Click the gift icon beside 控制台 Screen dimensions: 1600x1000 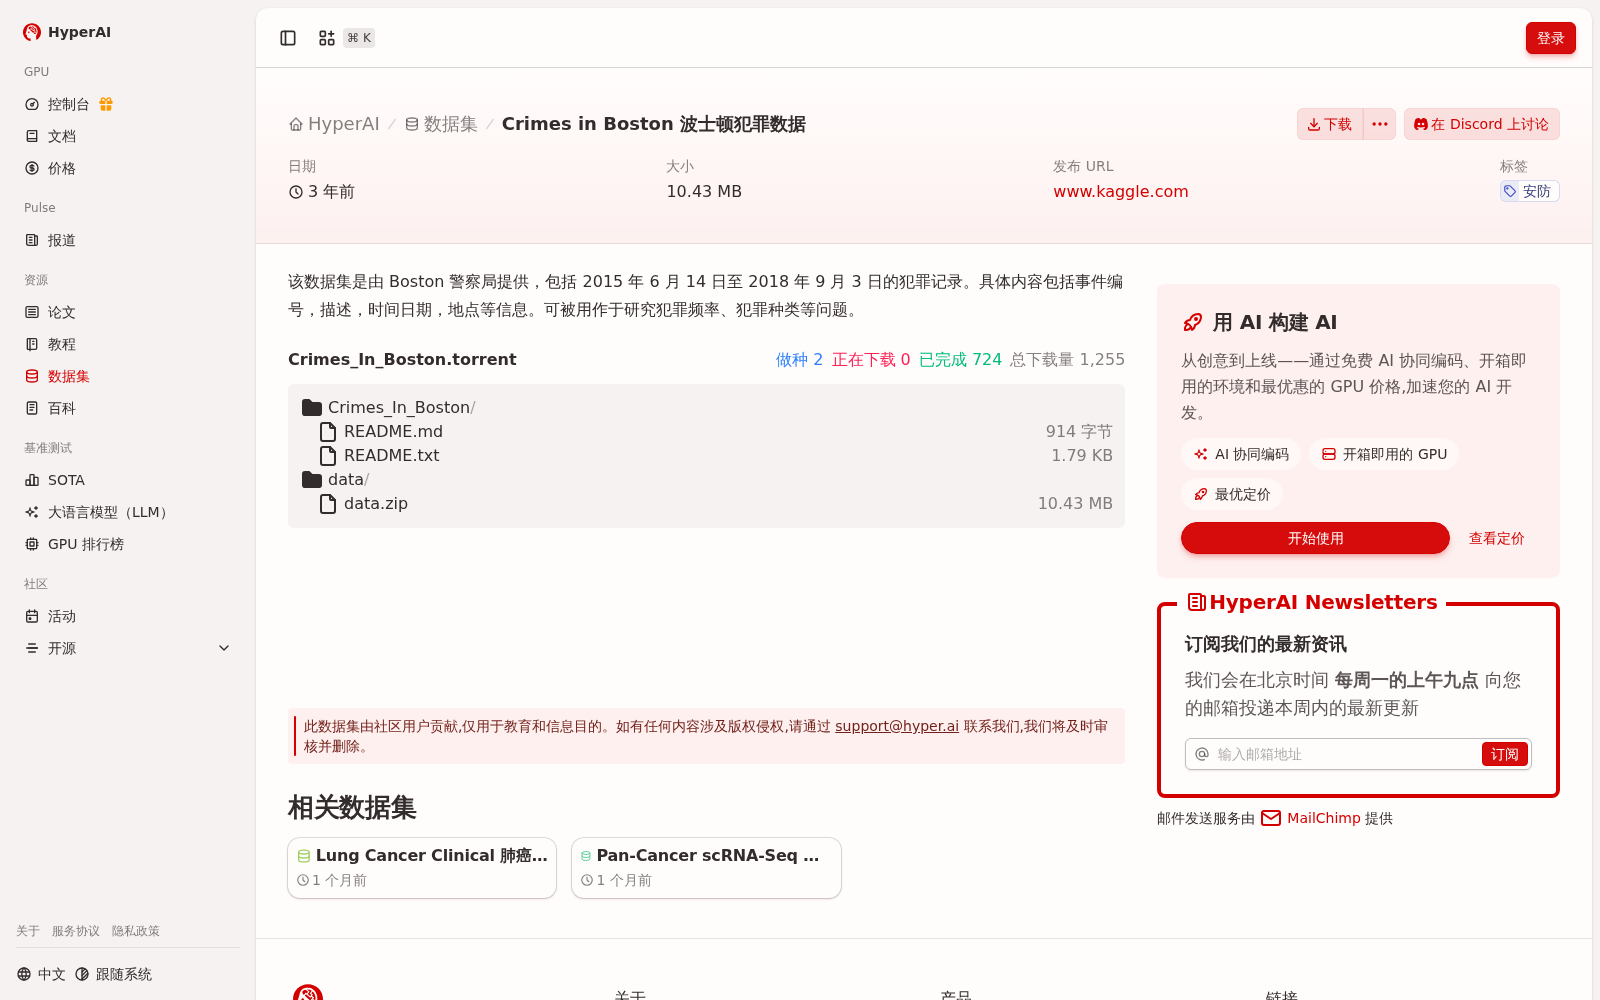[x=106, y=104]
